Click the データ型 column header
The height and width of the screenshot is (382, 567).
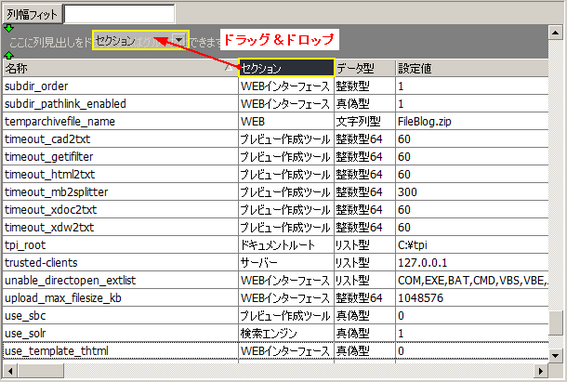[365, 68]
